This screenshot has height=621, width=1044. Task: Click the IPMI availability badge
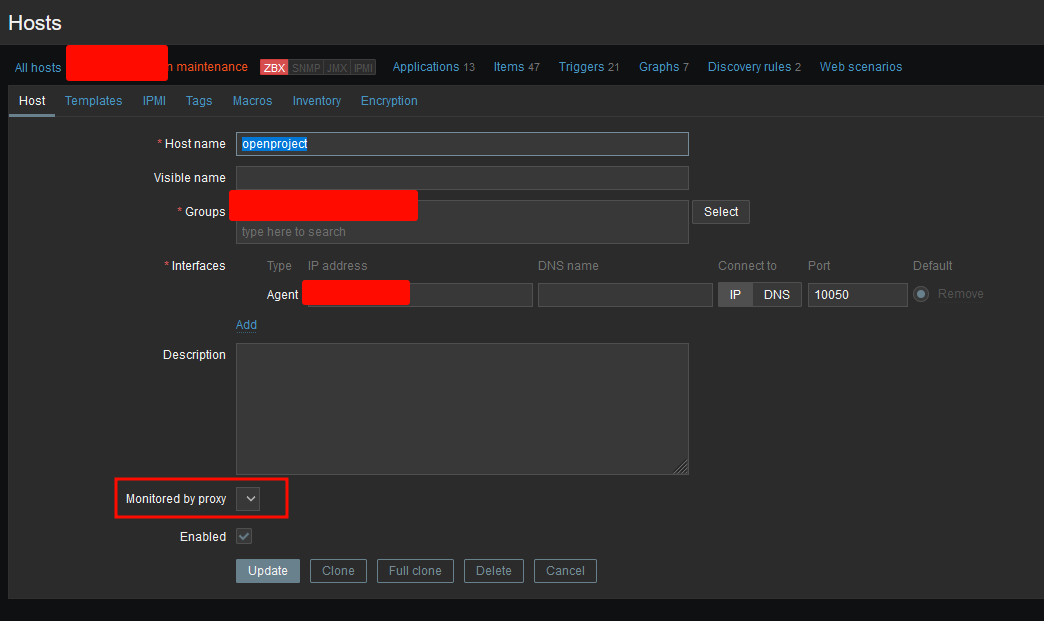pyautogui.click(x=363, y=67)
